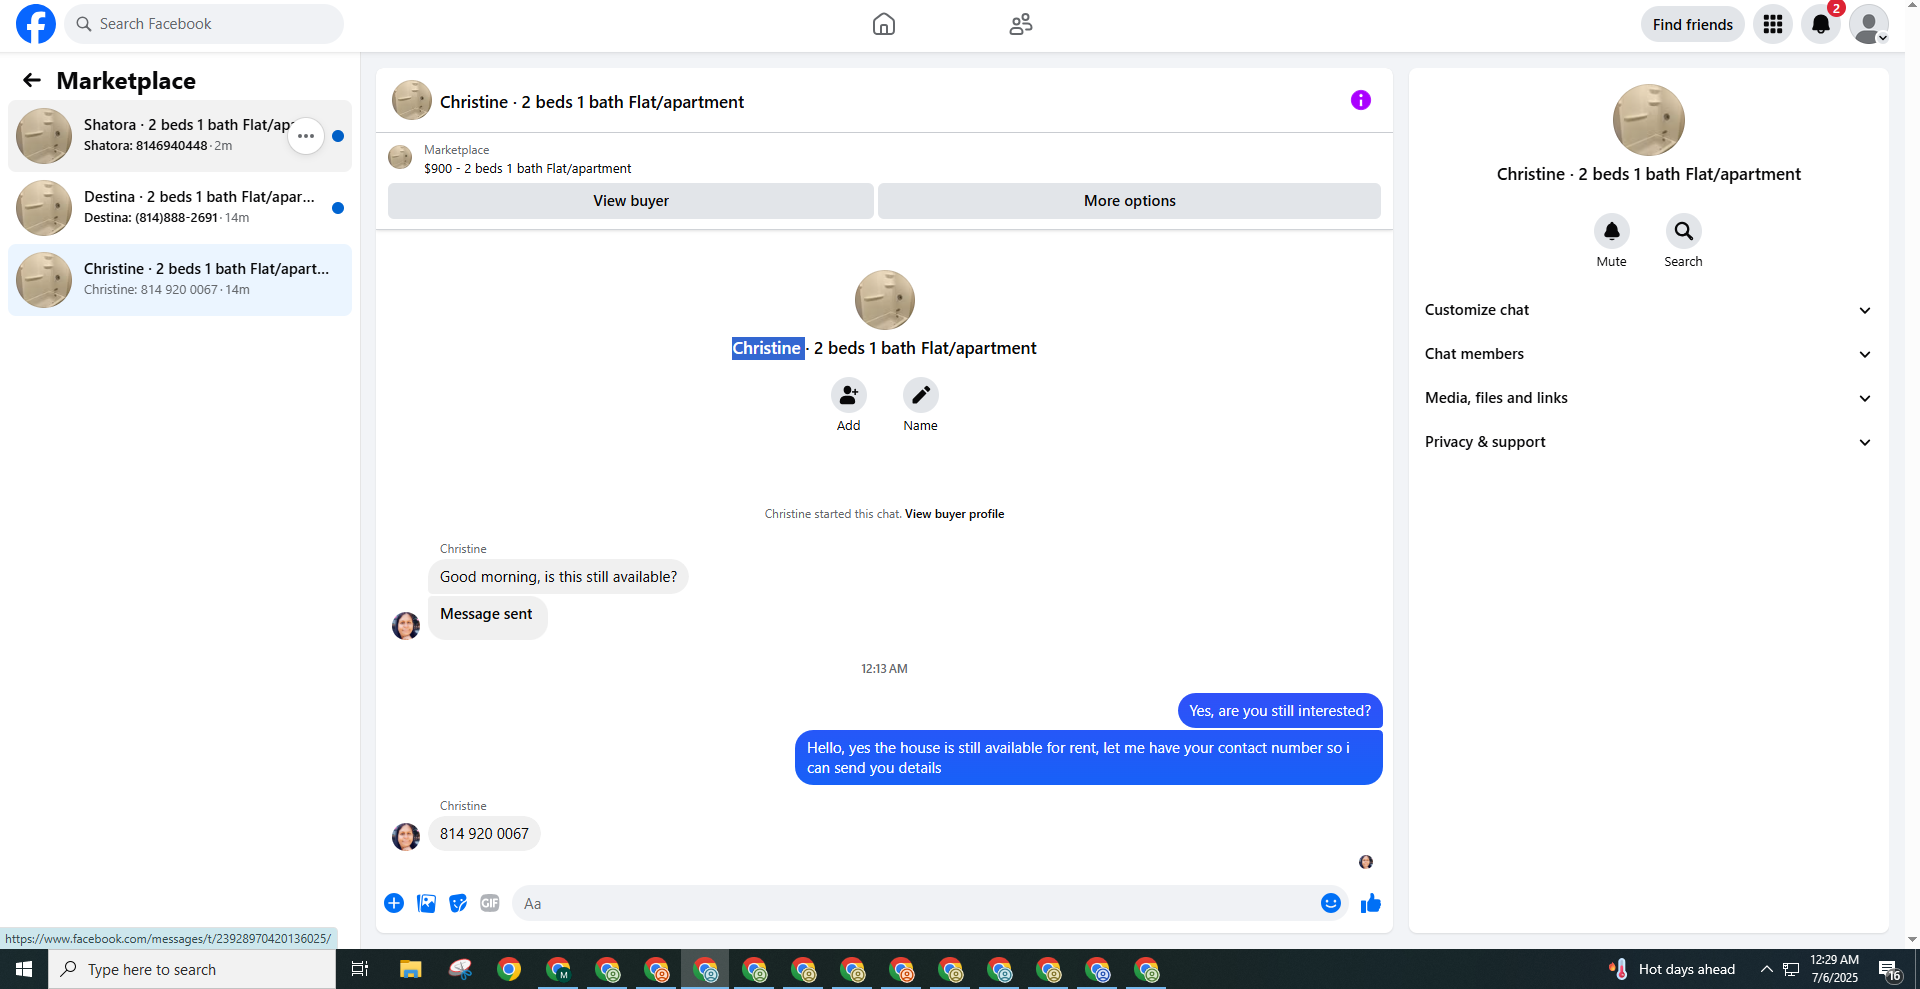Open the Friends icon in top bar
Screen dimensions: 1920x989
(1021, 24)
